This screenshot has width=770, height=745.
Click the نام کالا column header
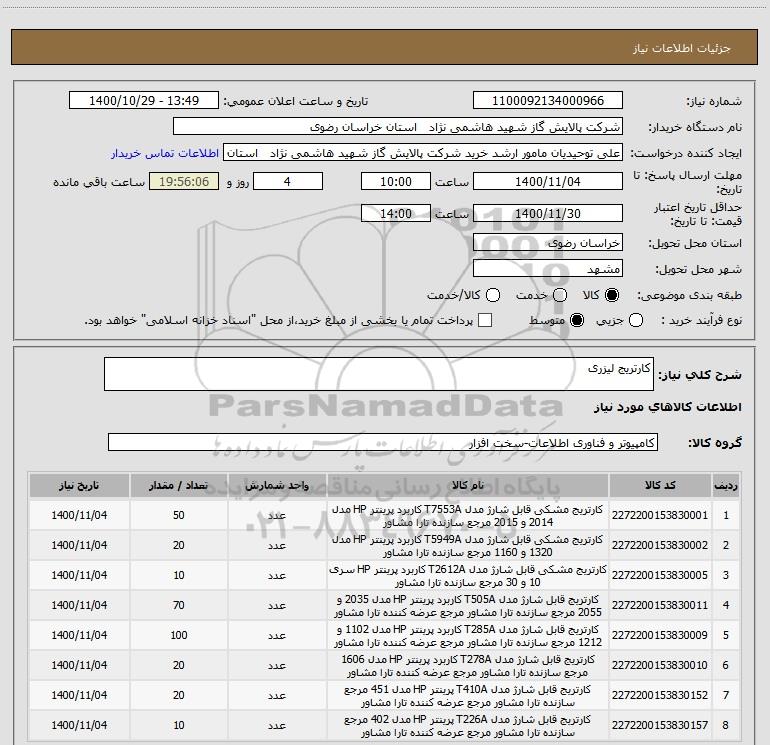pyautogui.click(x=468, y=486)
